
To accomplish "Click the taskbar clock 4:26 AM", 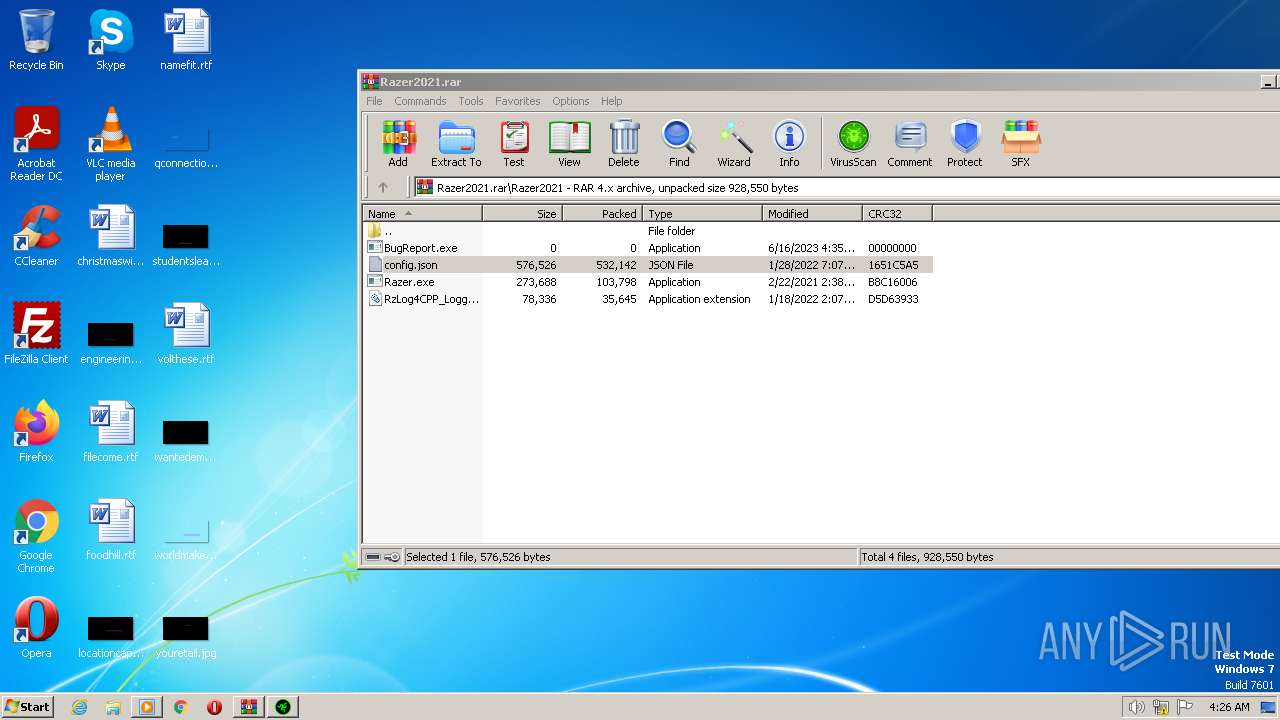I will point(1229,707).
